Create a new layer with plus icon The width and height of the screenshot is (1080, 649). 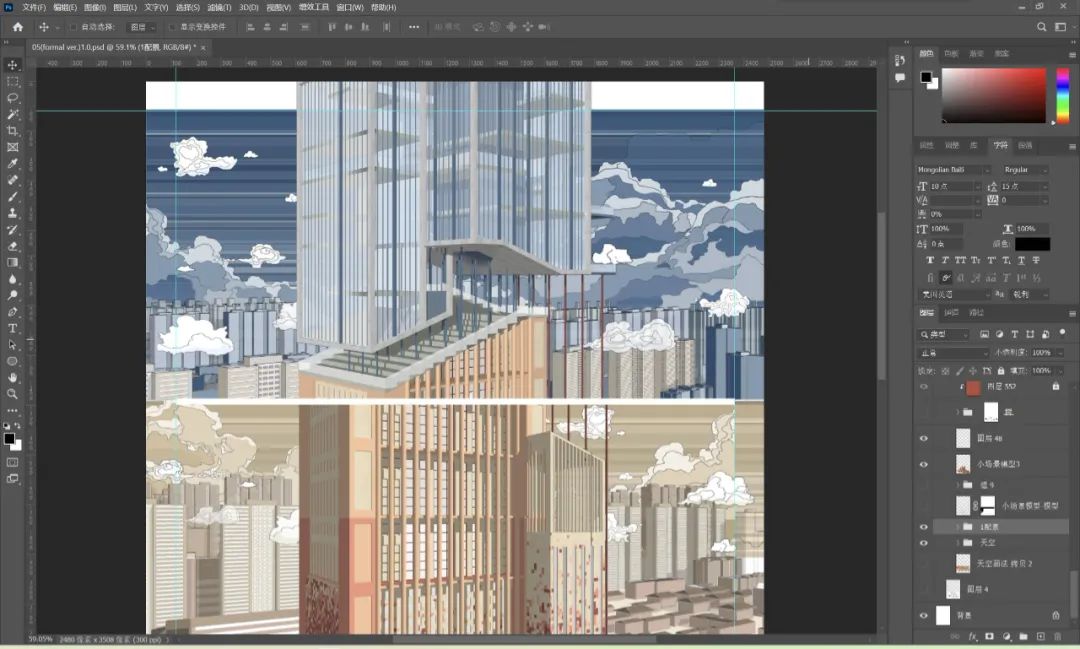pos(1040,637)
